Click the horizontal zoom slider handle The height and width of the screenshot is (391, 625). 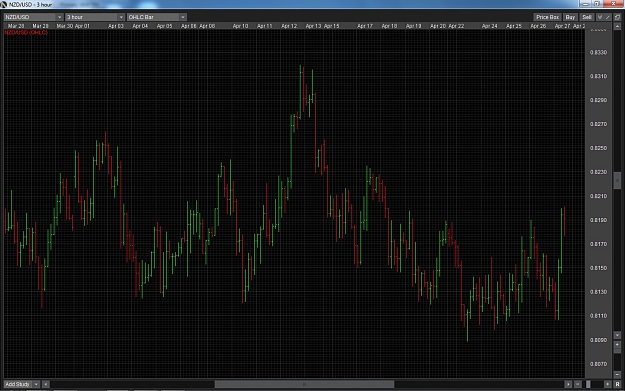click(x=588, y=384)
